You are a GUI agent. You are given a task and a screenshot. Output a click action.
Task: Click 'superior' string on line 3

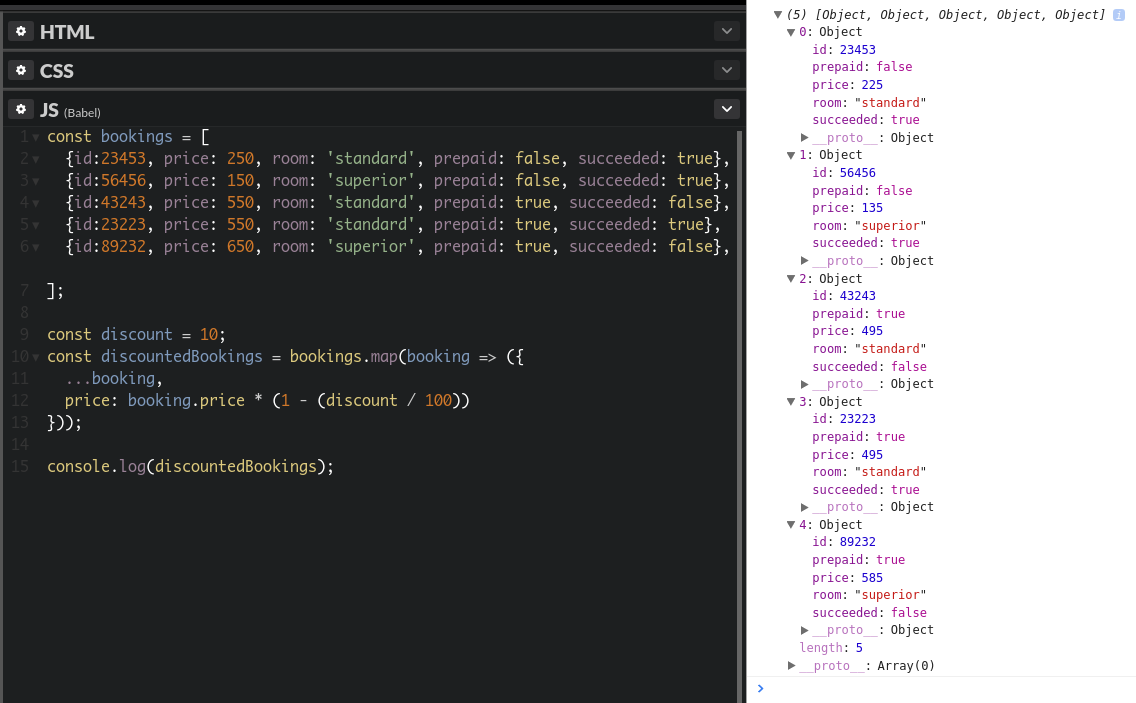tap(371, 180)
